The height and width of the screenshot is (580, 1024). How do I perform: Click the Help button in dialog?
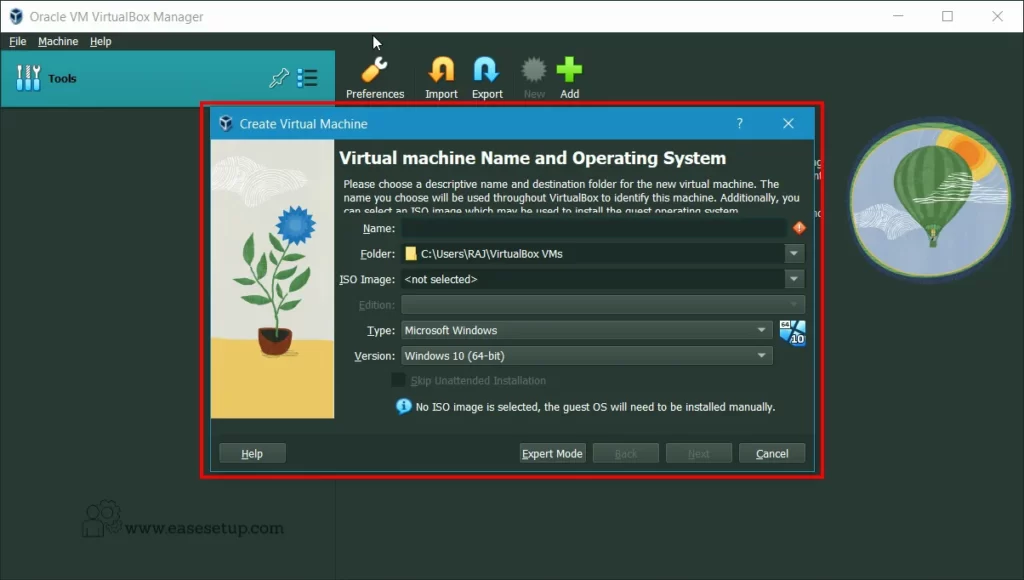tap(252, 453)
